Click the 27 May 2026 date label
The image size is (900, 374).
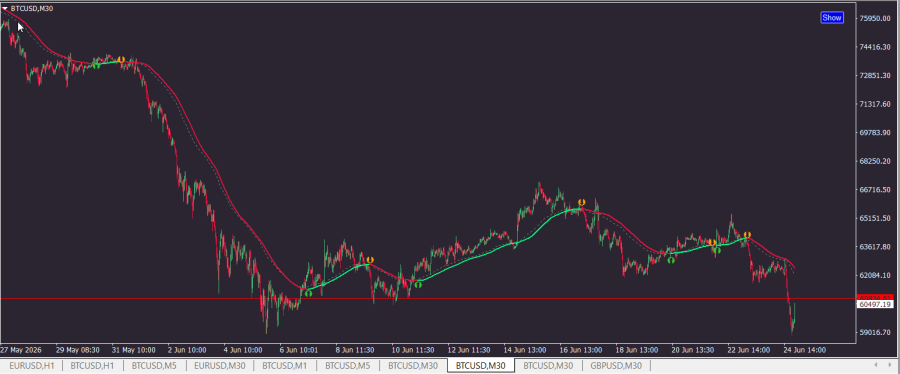click(x=20, y=350)
